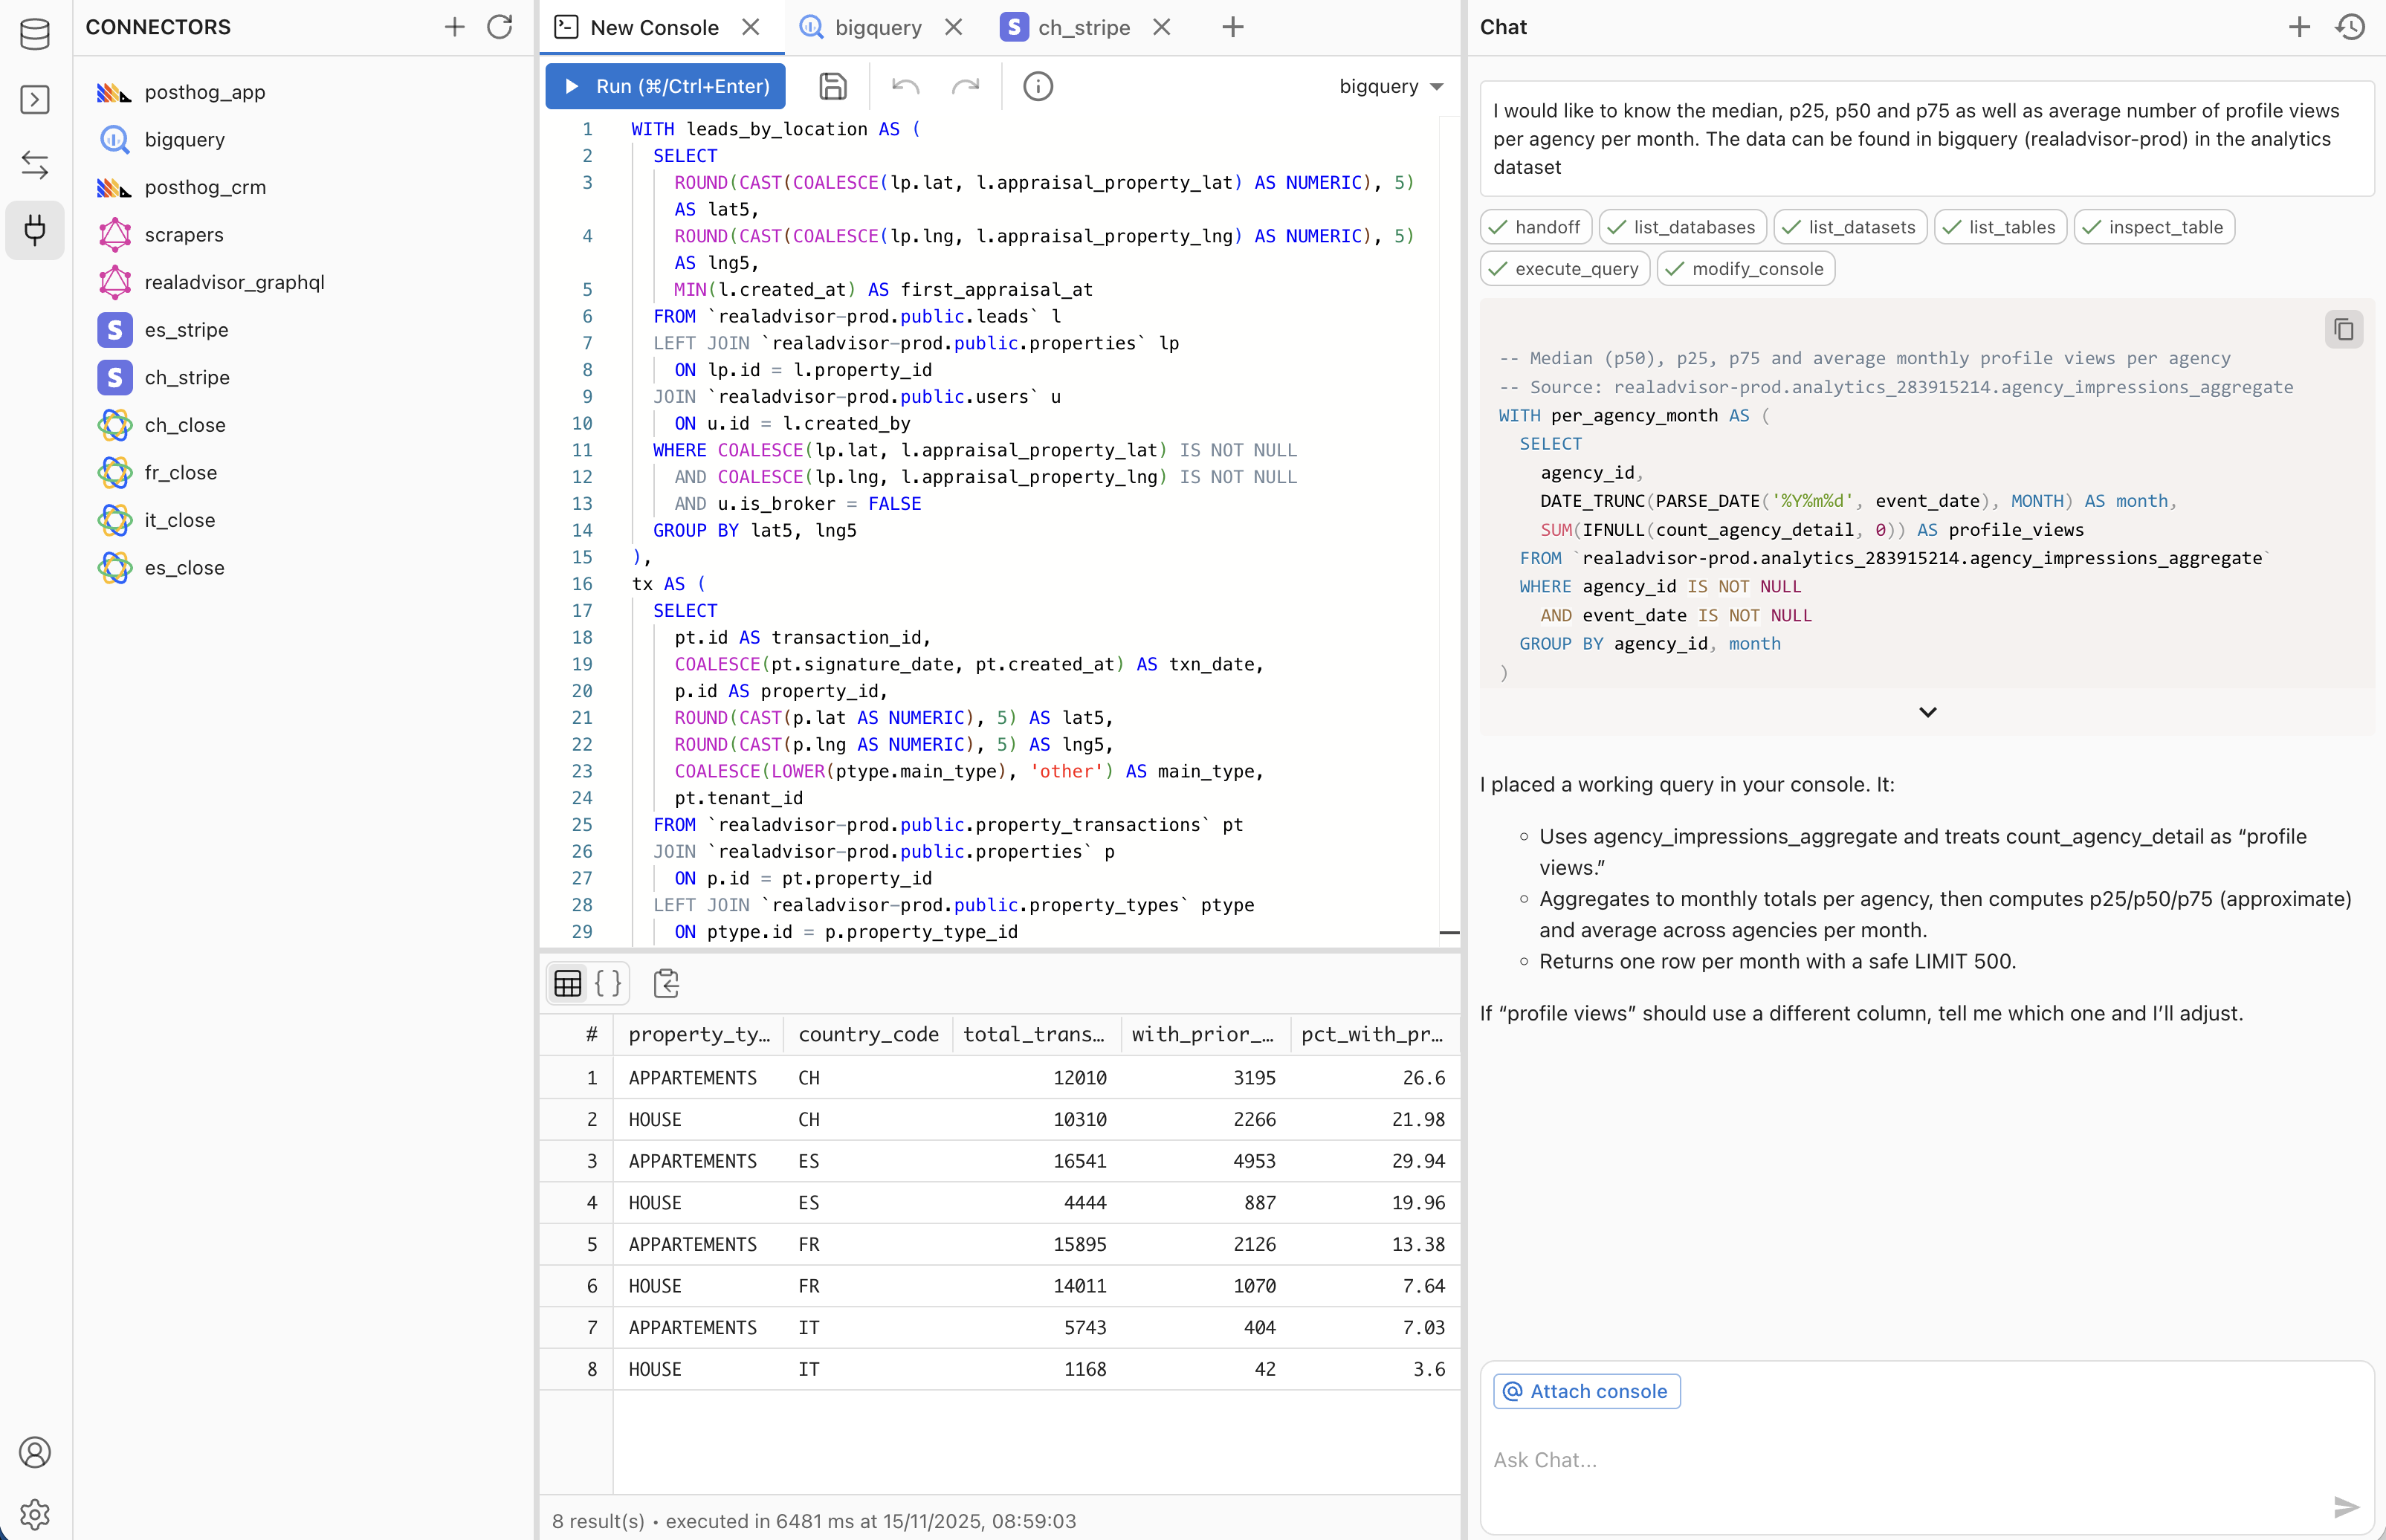Open the bigquery connection dropdown
The image size is (2386, 1540).
(1391, 86)
